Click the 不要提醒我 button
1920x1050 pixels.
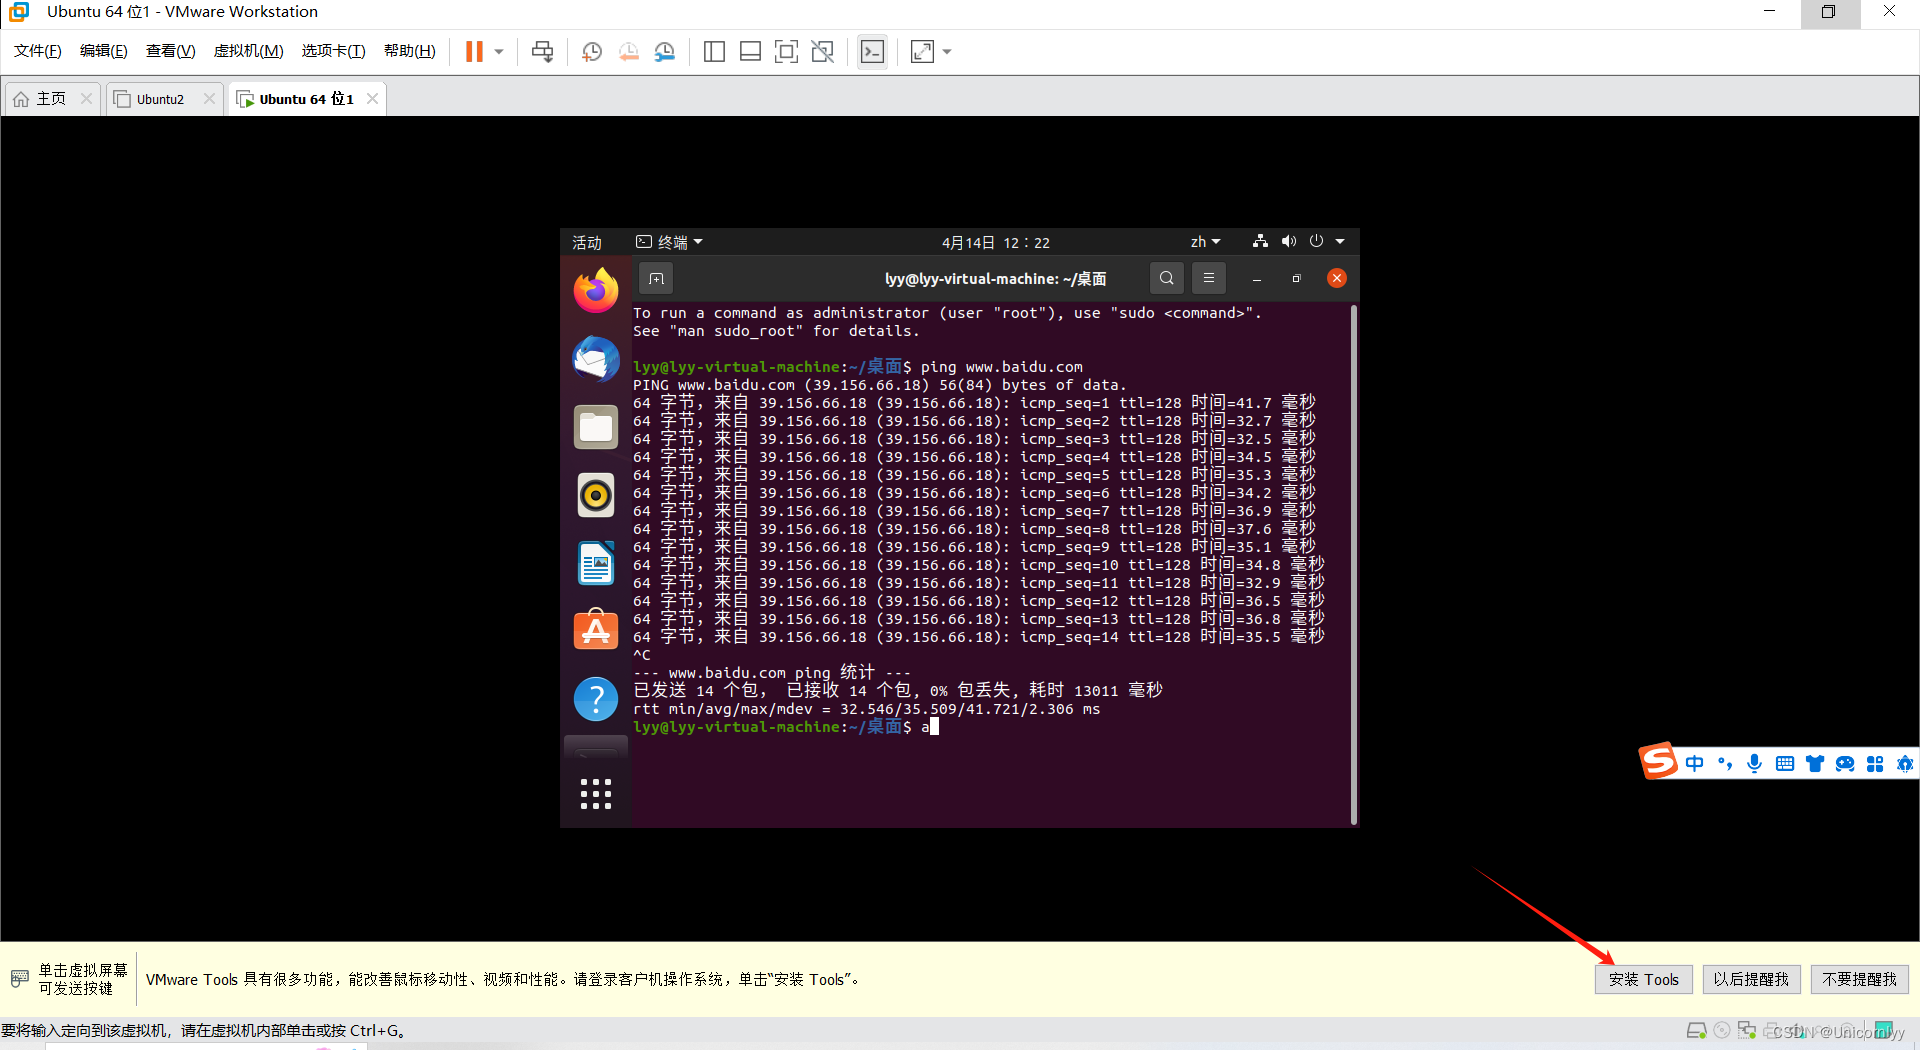click(x=1860, y=979)
